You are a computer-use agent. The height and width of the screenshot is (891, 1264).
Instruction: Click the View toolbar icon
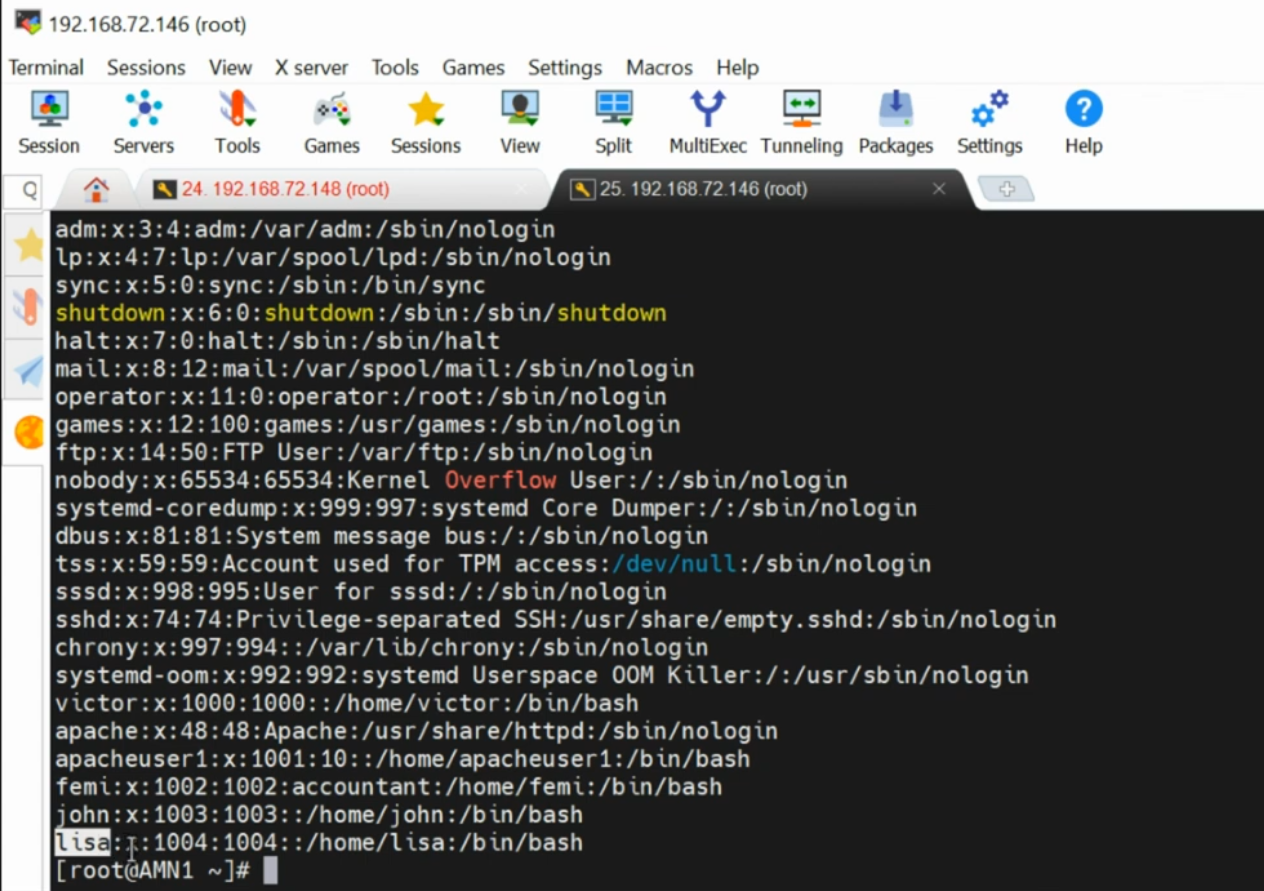(x=519, y=120)
